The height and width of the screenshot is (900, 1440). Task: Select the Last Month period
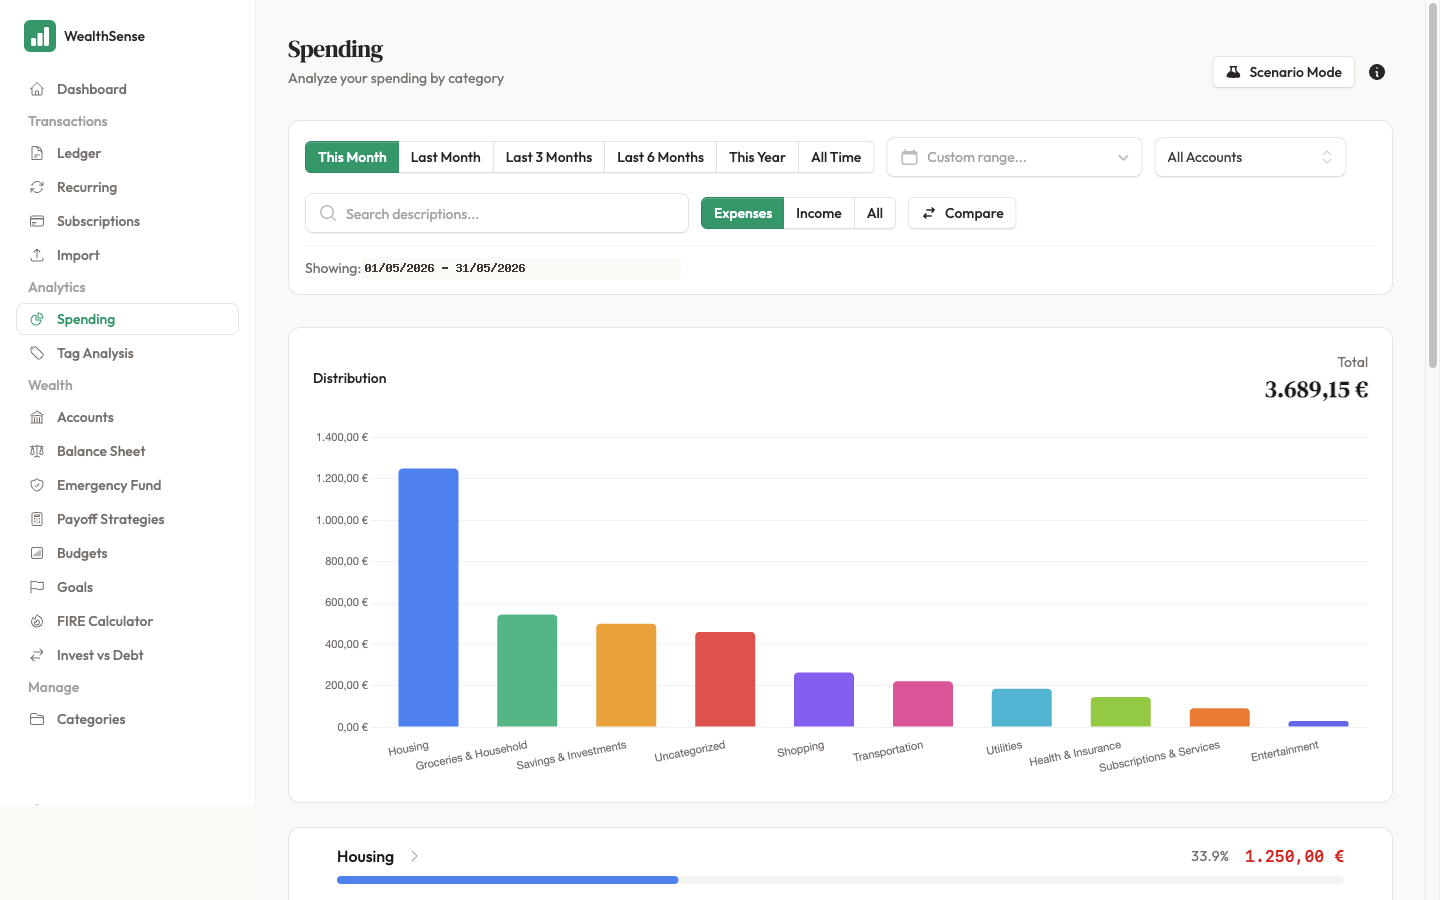(x=446, y=157)
